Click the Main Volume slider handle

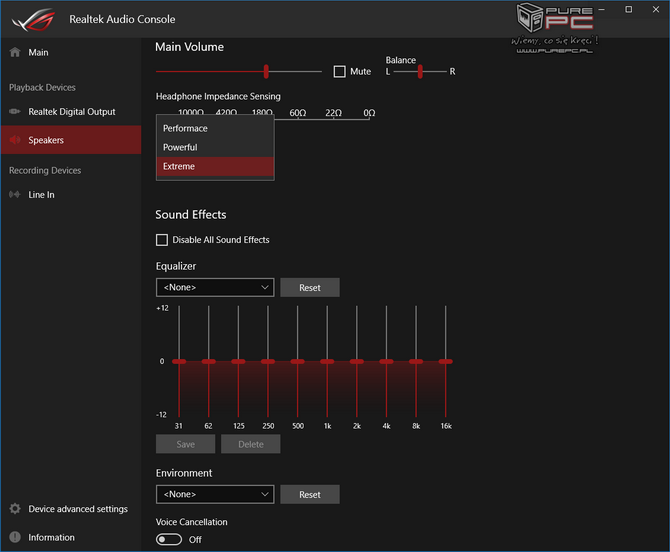[266, 71]
